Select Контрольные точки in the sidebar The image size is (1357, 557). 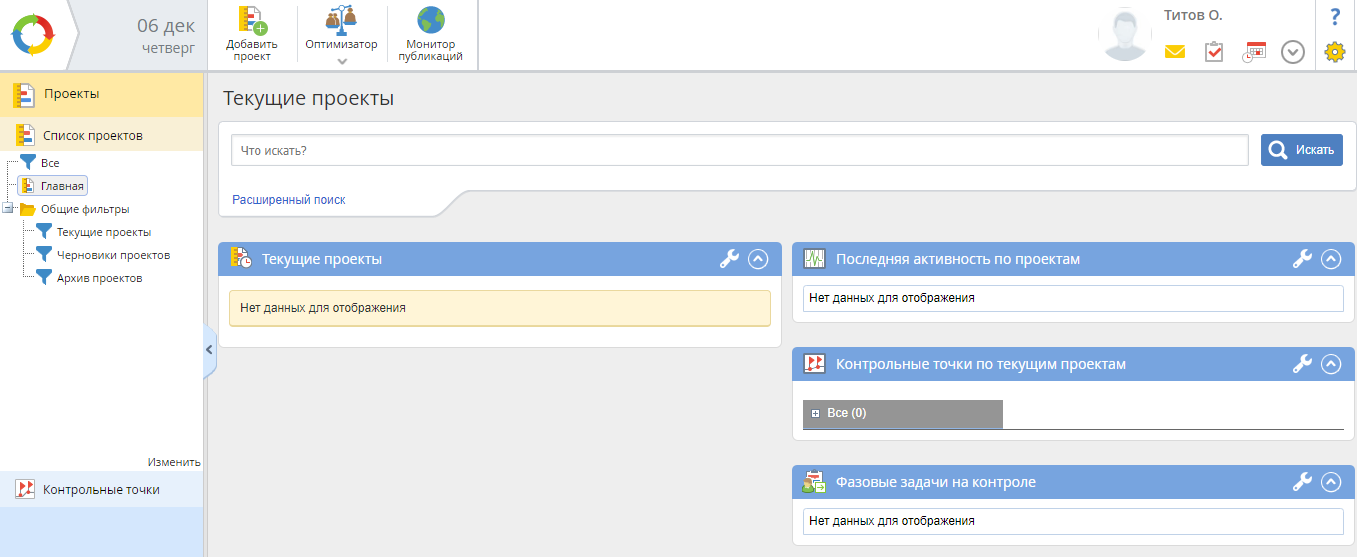[100, 489]
